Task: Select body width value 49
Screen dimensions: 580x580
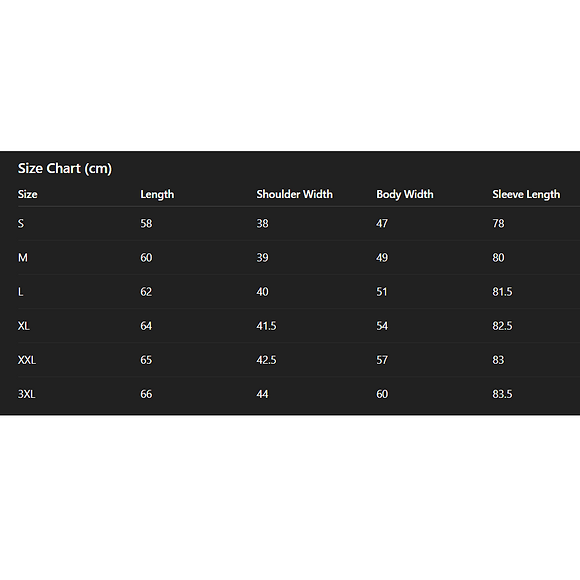Action: pyautogui.click(x=382, y=257)
